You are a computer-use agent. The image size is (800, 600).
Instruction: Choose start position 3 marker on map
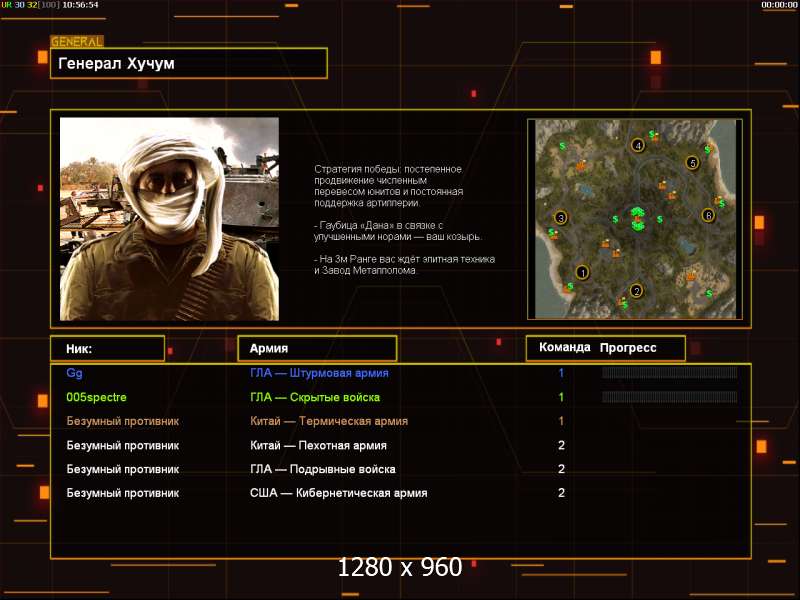(x=561, y=218)
